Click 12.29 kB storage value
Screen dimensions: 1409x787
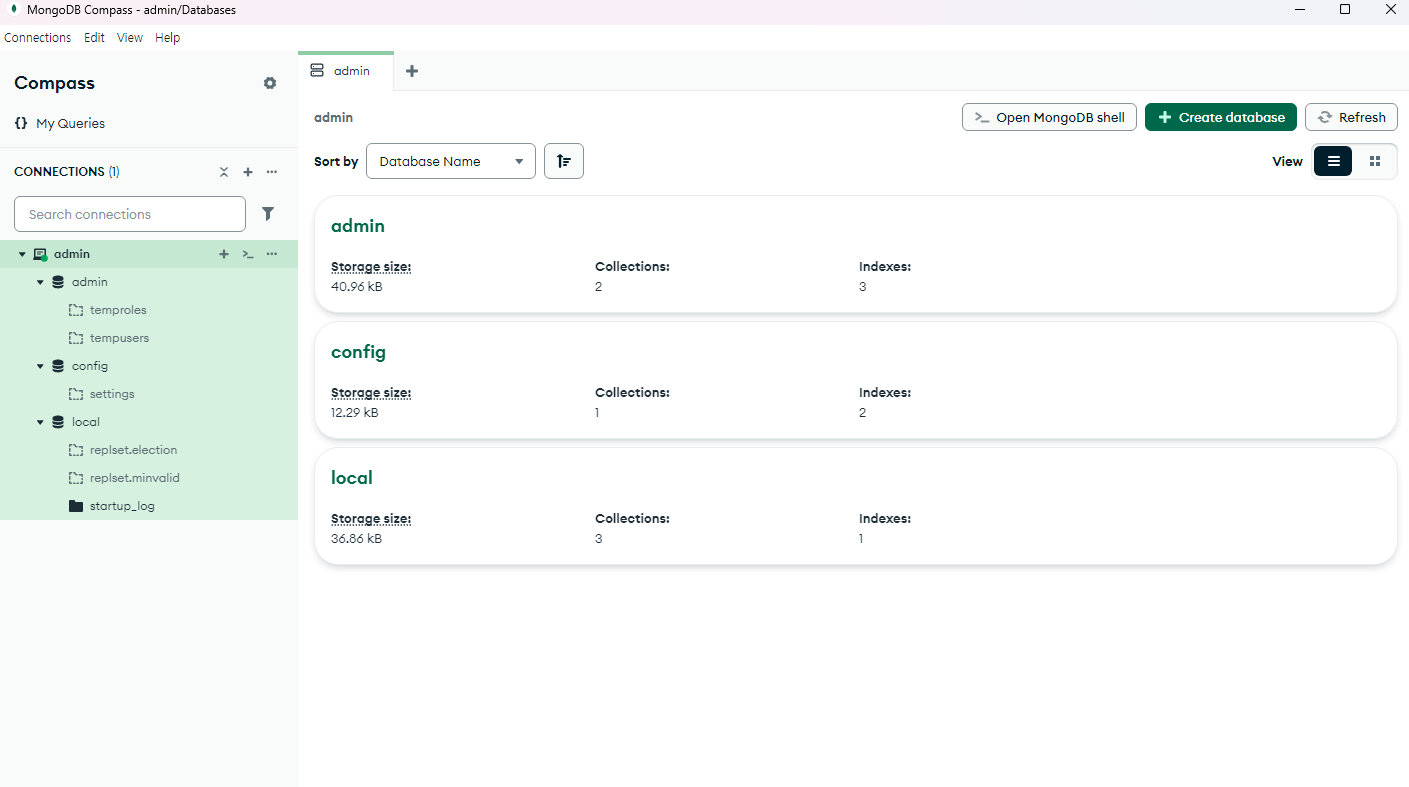355,412
